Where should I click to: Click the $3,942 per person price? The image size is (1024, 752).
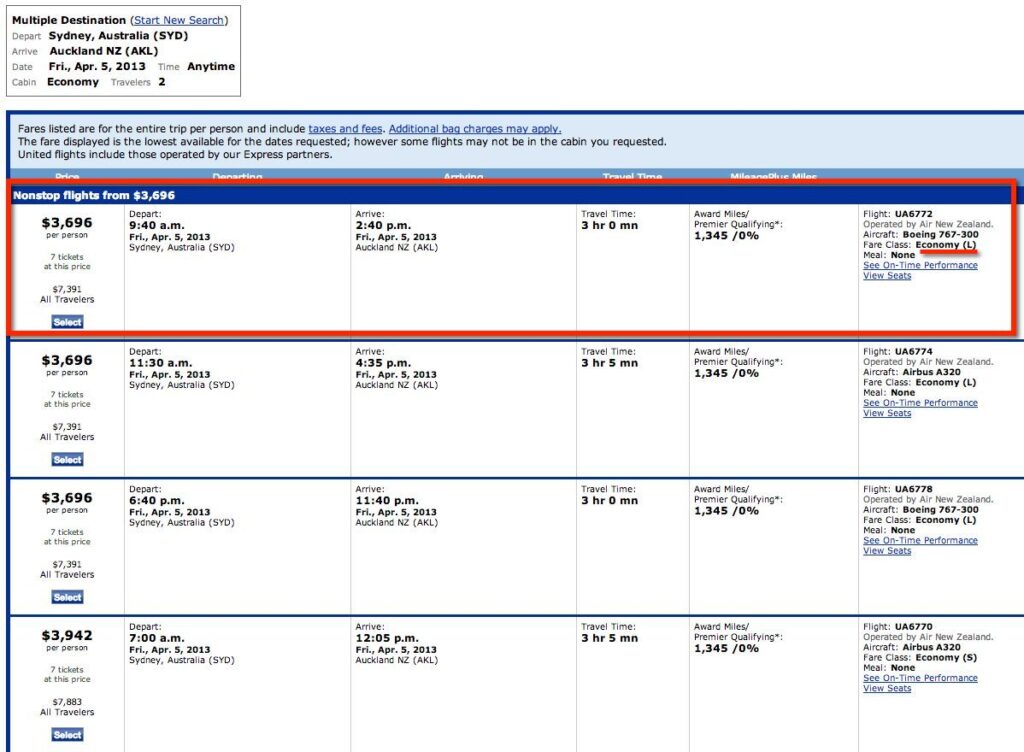point(67,635)
